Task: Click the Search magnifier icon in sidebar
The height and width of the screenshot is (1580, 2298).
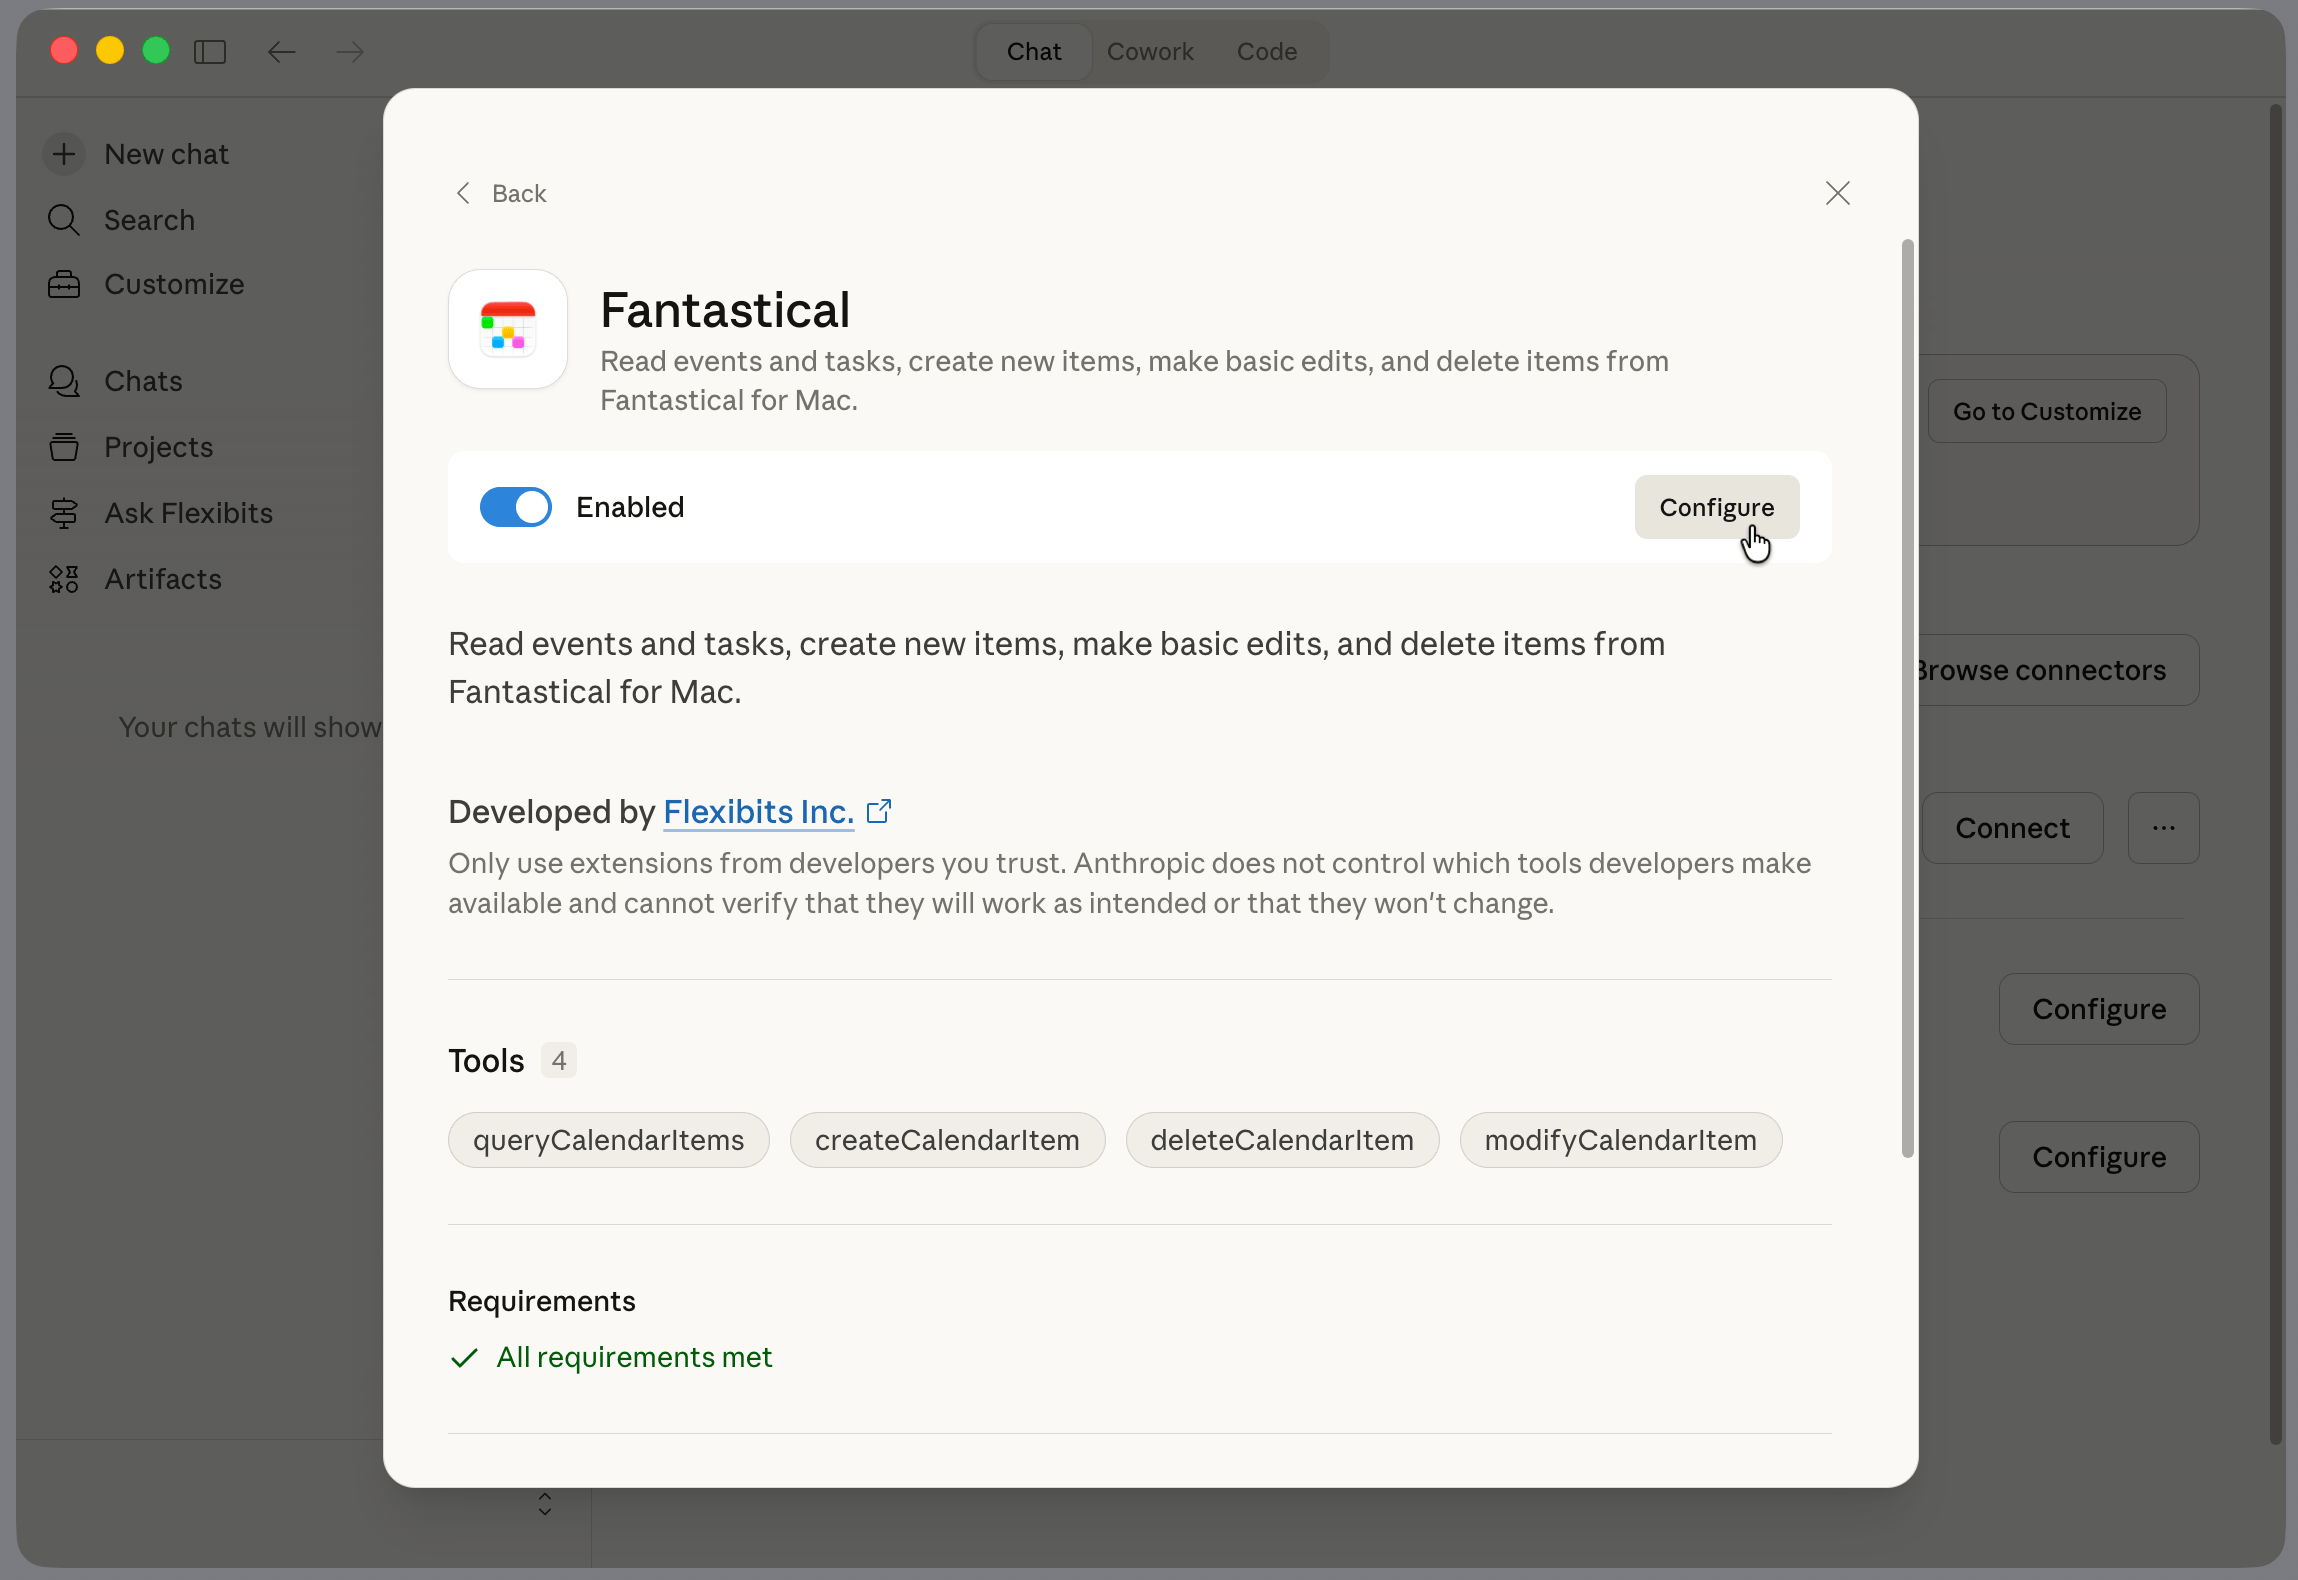Action: click(64, 220)
